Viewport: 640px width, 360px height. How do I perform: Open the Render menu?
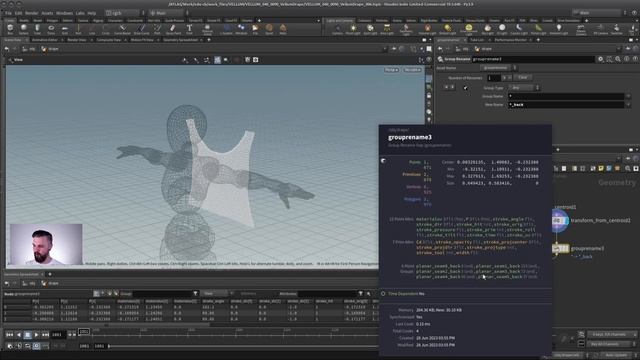(31, 13)
